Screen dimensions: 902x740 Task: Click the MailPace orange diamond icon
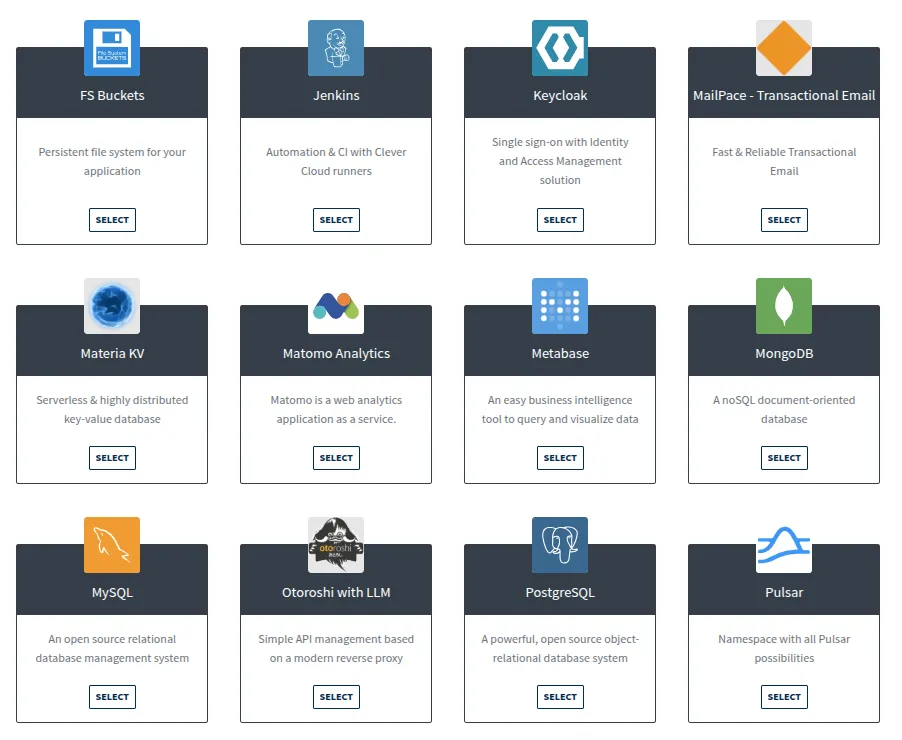[783, 48]
